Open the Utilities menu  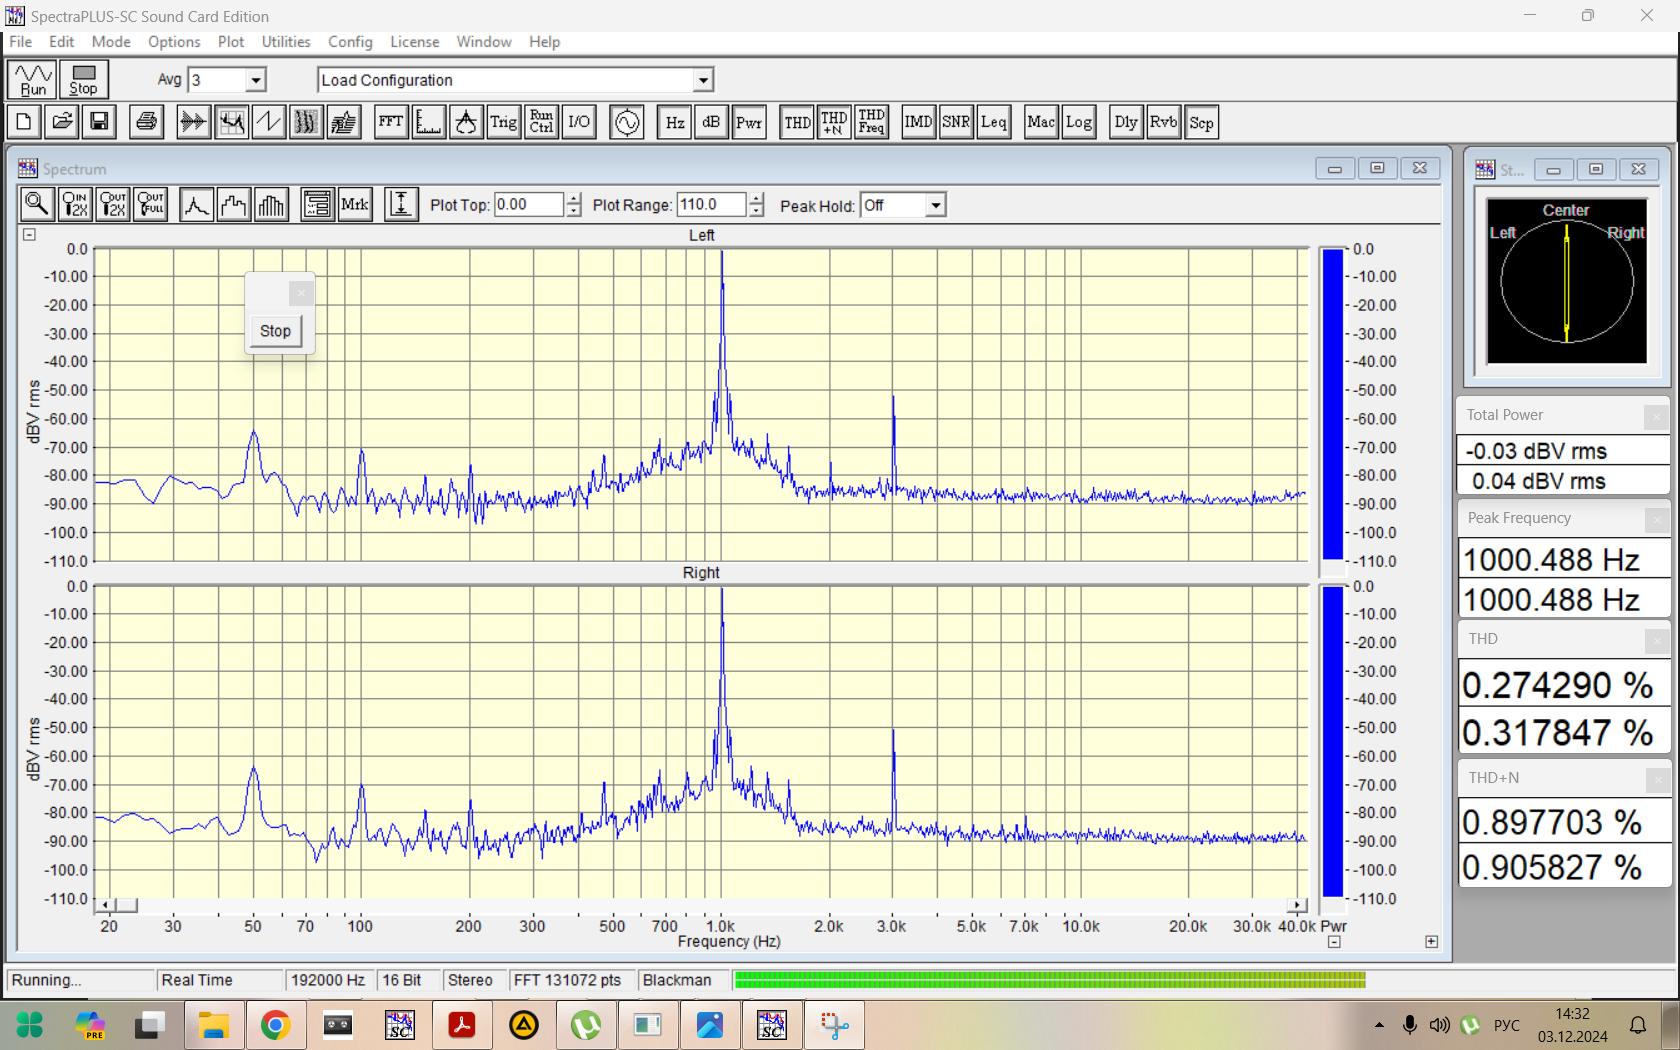pos(286,42)
